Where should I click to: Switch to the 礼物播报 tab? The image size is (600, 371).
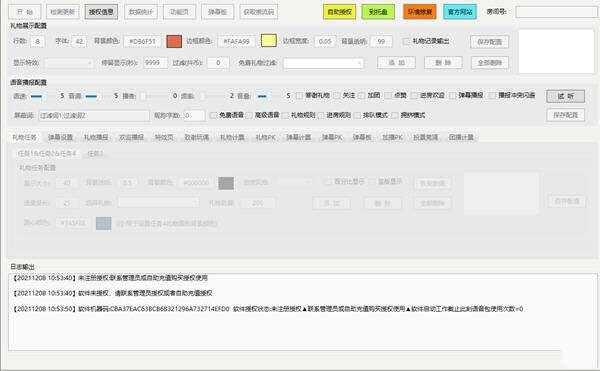(x=96, y=137)
